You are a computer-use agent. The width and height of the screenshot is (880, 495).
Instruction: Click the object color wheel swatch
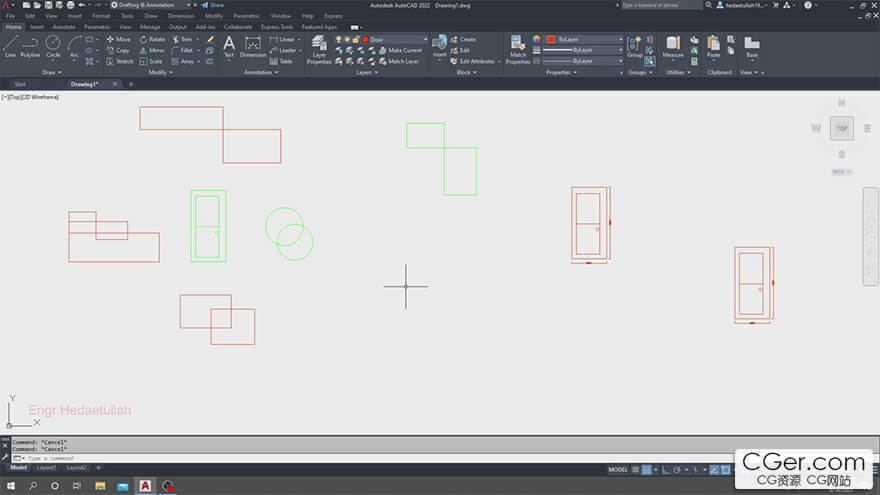pos(537,39)
